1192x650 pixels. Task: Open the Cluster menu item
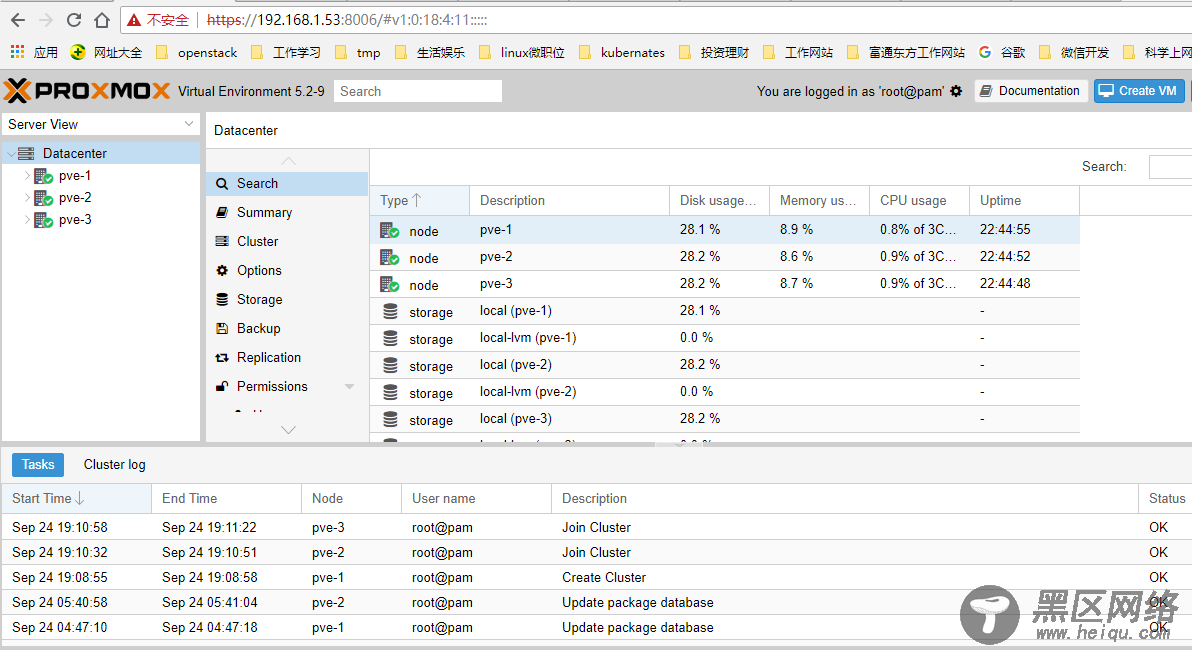point(287,242)
